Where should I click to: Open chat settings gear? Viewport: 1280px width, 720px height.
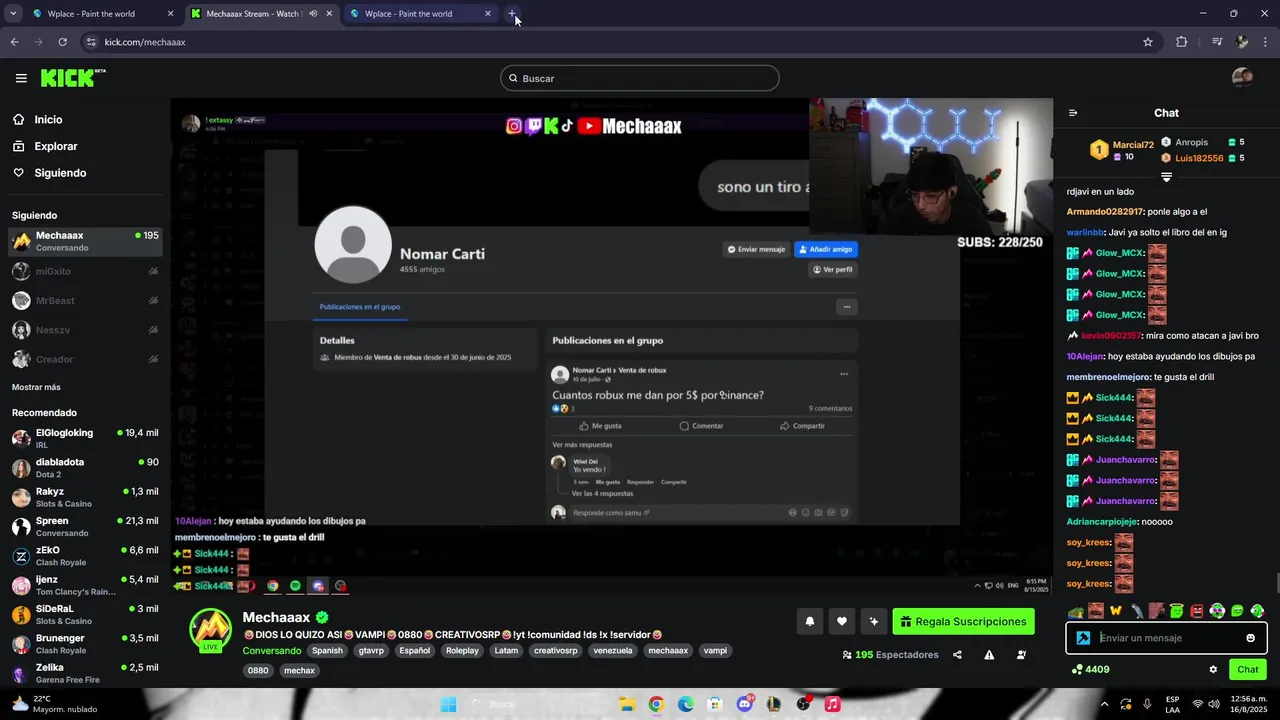(1213, 669)
